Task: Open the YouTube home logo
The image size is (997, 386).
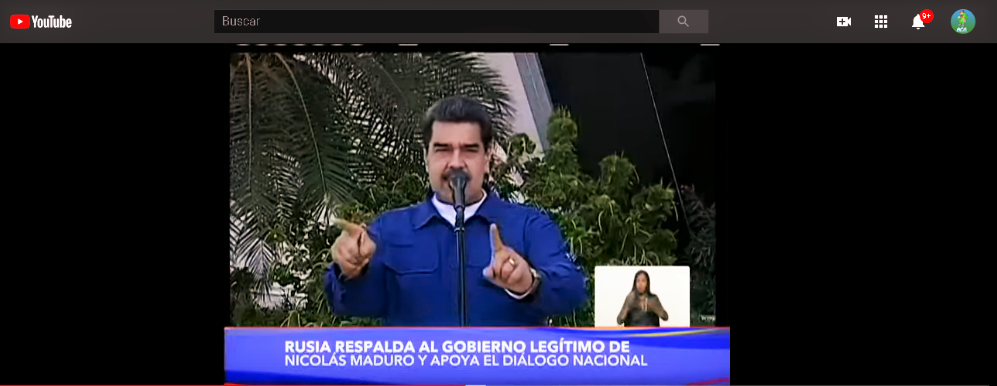Action: (41, 22)
